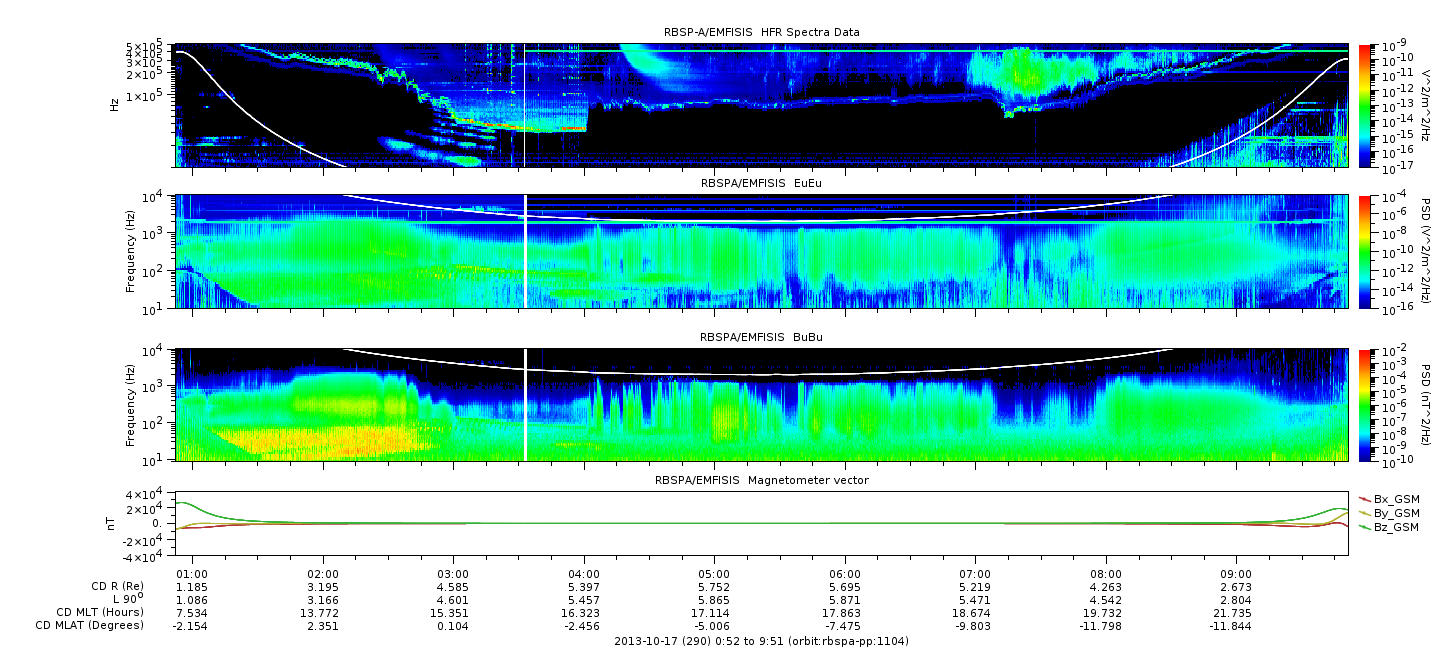Click the 05:00 time tick label

pyautogui.click(x=714, y=573)
